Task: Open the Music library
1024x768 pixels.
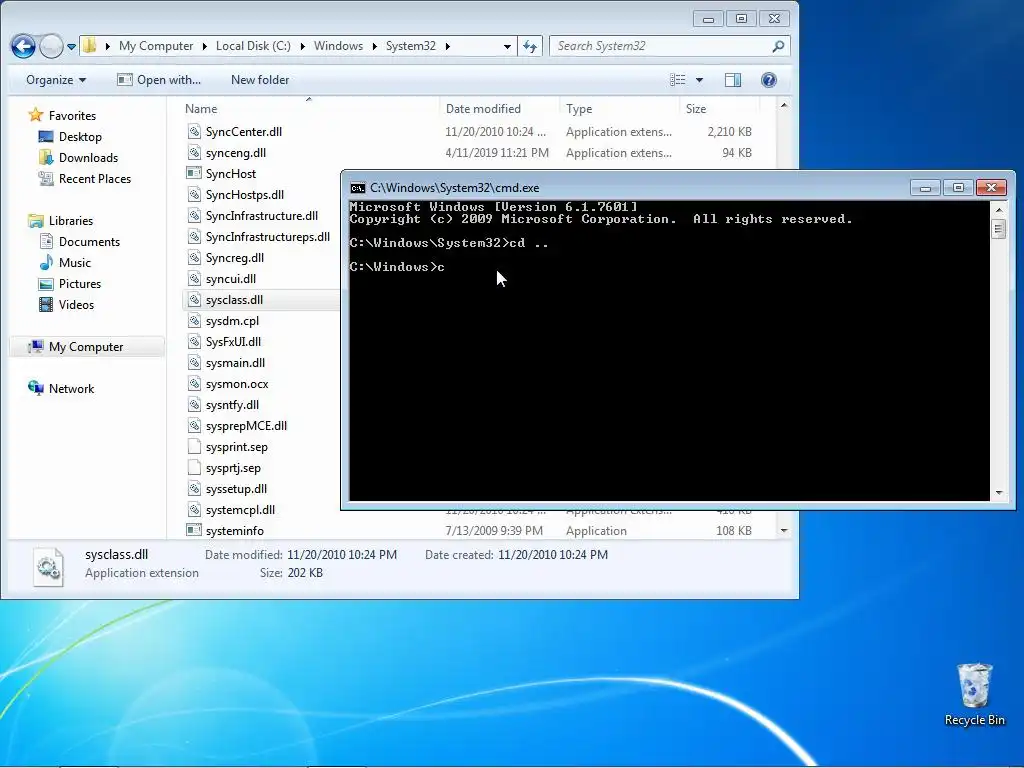Action: click(74, 263)
